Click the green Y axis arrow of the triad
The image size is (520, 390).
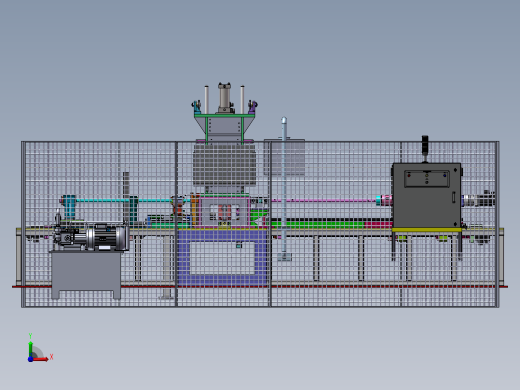pyautogui.click(x=31, y=349)
